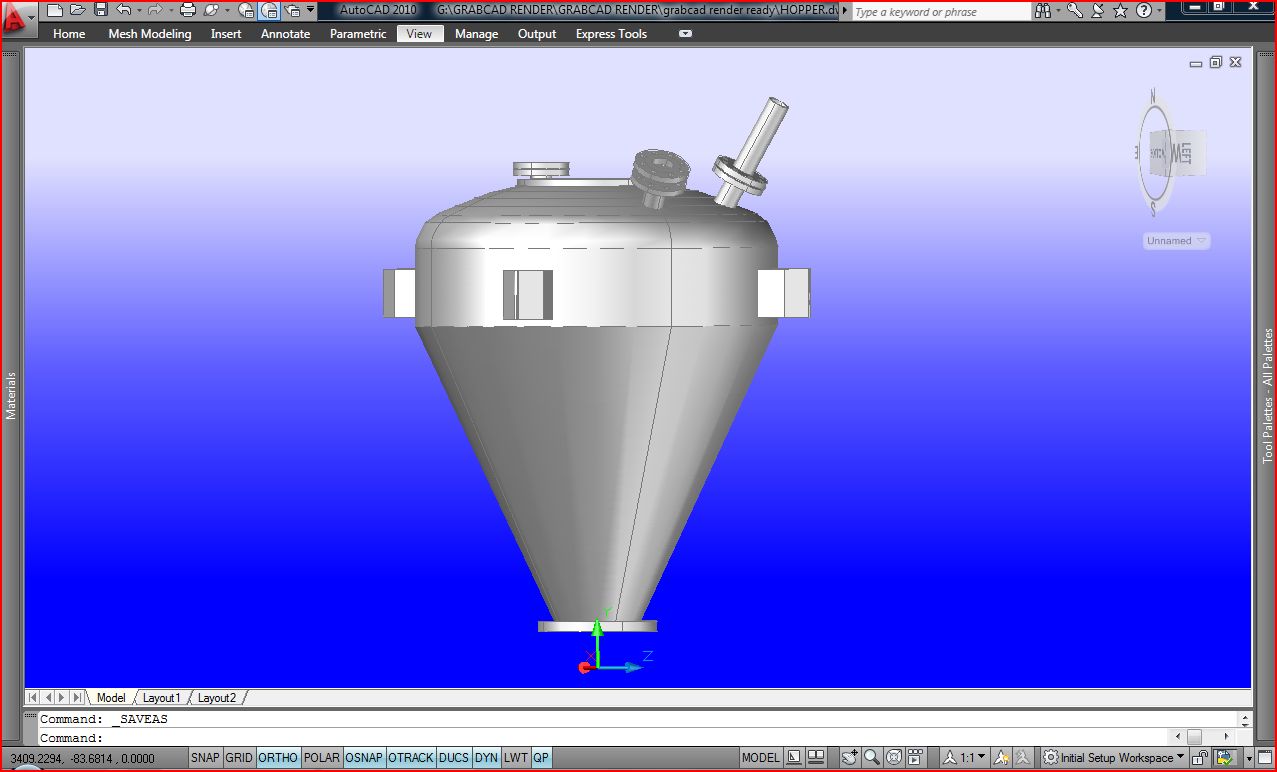Toggle DUCS dynamic UCS
The width and height of the screenshot is (1277, 772).
(453, 758)
